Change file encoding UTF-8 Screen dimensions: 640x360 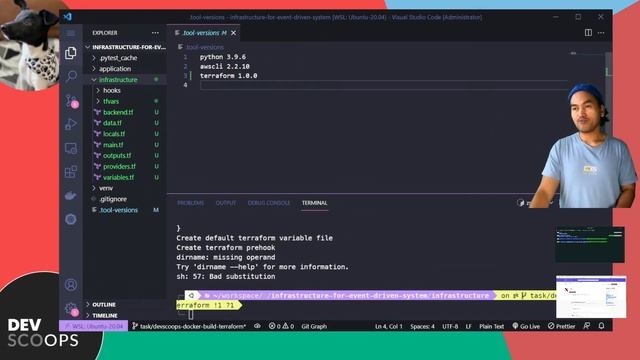tap(450, 326)
